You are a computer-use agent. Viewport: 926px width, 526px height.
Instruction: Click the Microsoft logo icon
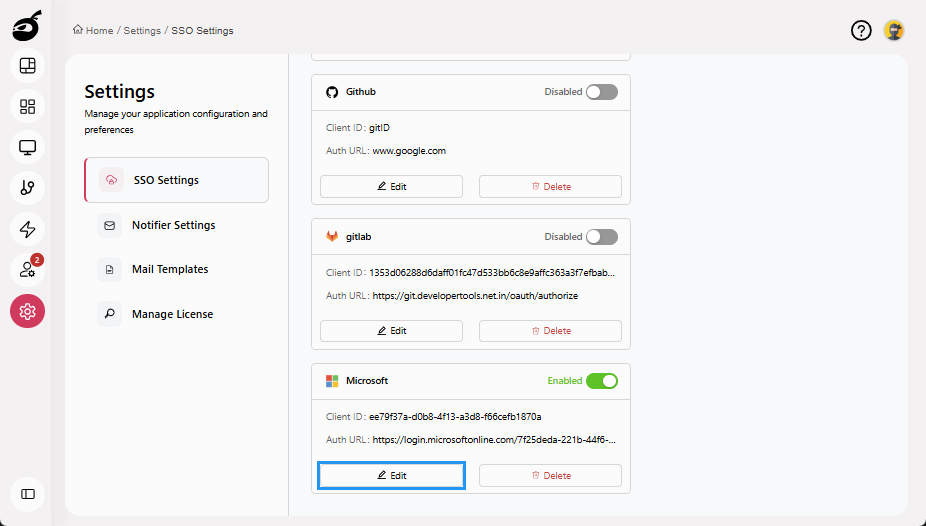tap(332, 381)
